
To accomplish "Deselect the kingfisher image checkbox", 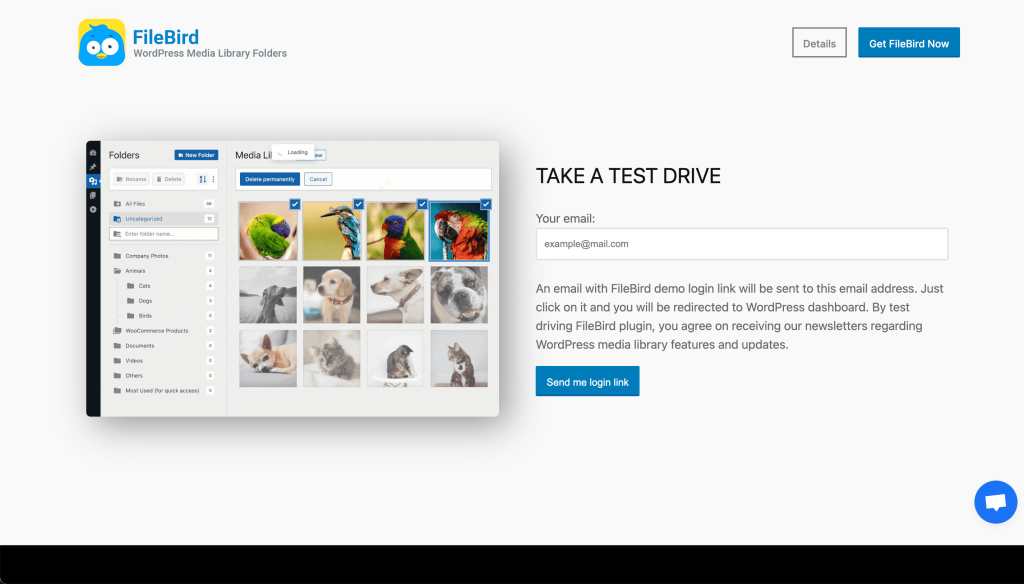I will click(x=358, y=204).
